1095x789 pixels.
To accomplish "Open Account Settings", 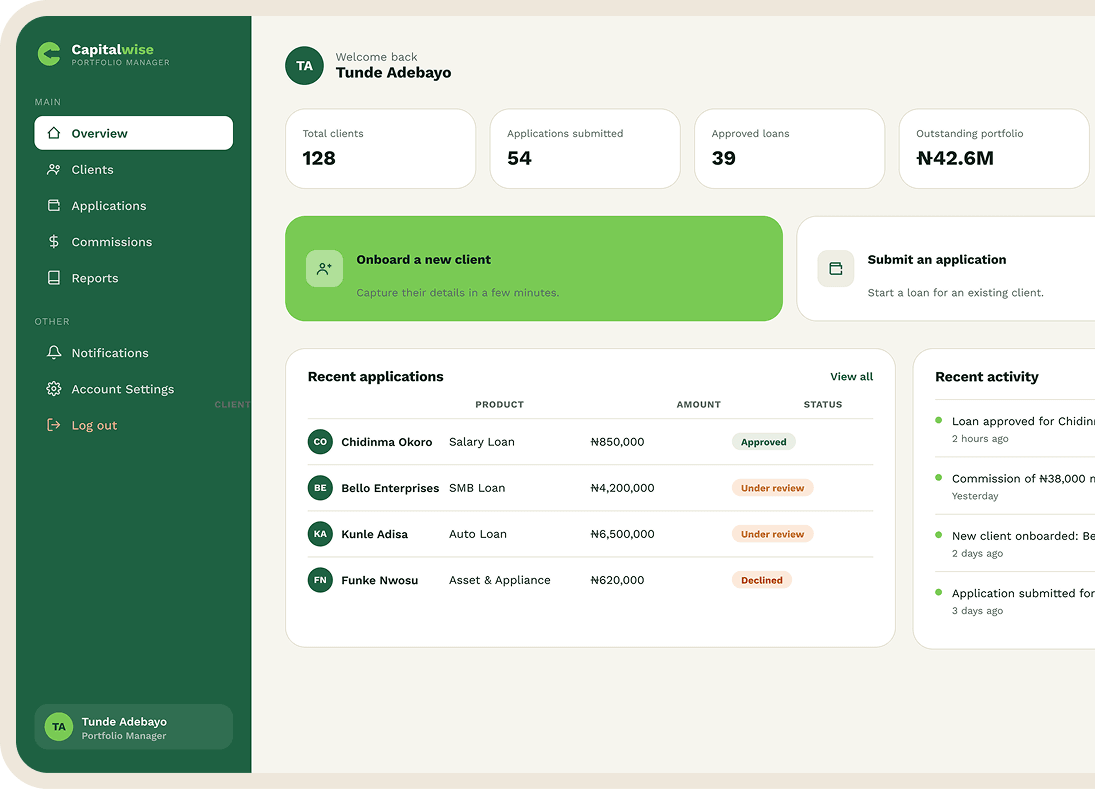I will pos(133,389).
